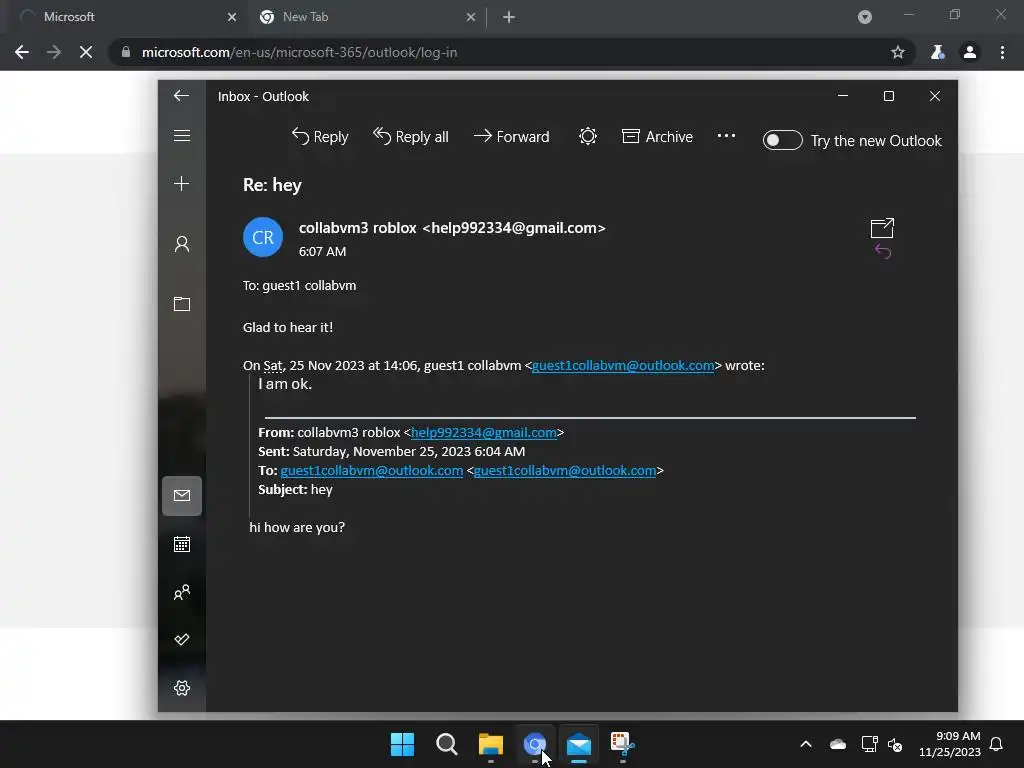1024x768 pixels.
Task: Click the Re: hey subject heading
Action: click(272, 185)
